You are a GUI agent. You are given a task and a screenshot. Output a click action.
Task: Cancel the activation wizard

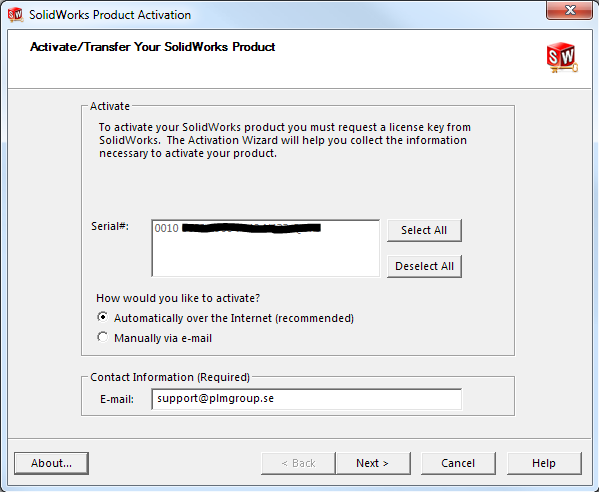(458, 463)
